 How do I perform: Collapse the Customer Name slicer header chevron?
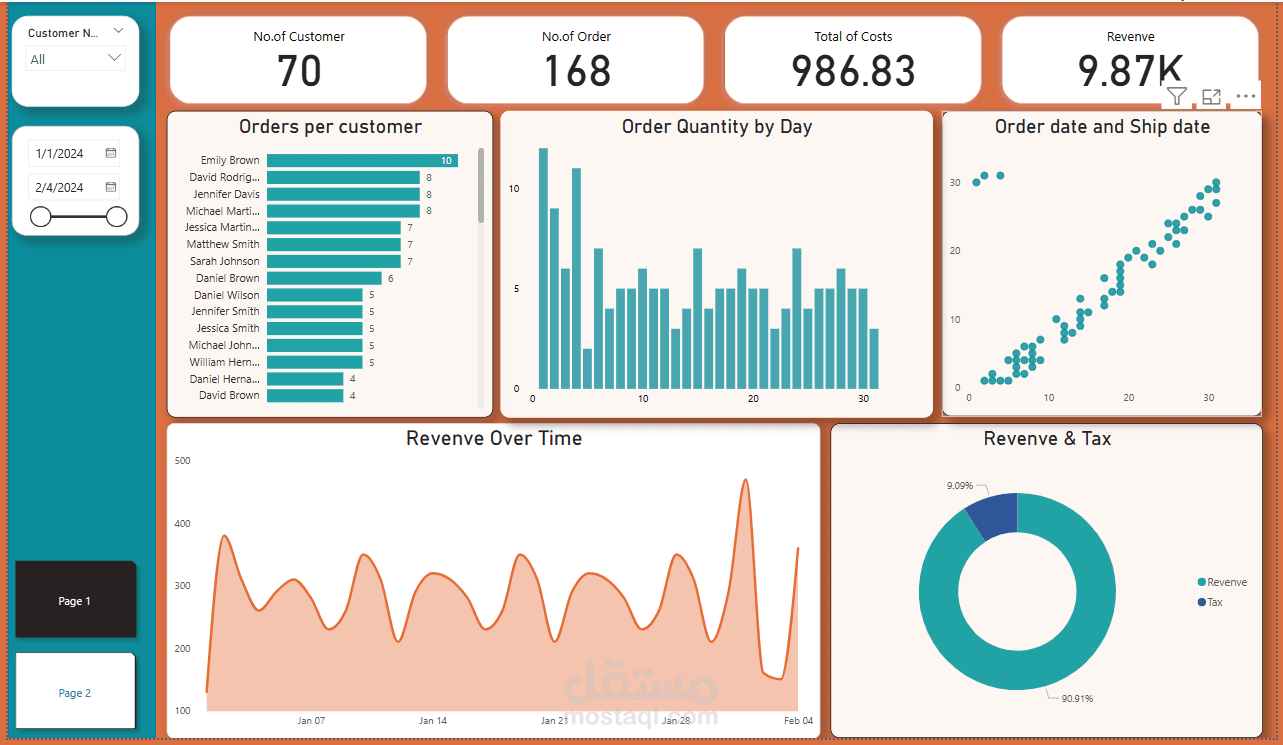[119, 31]
